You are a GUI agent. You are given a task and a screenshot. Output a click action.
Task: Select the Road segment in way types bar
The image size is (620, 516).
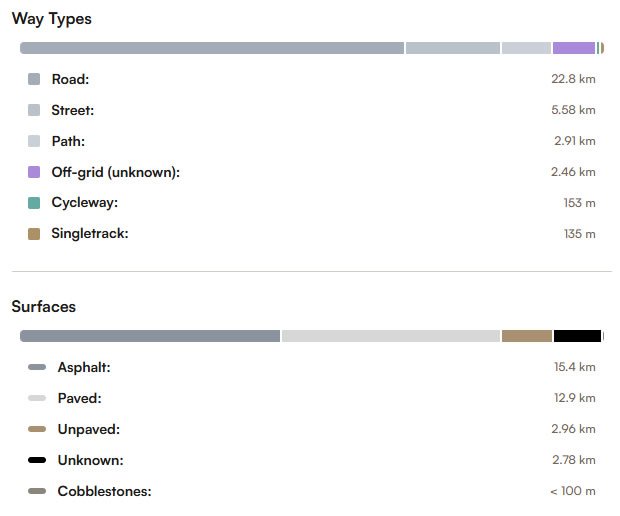(212, 48)
